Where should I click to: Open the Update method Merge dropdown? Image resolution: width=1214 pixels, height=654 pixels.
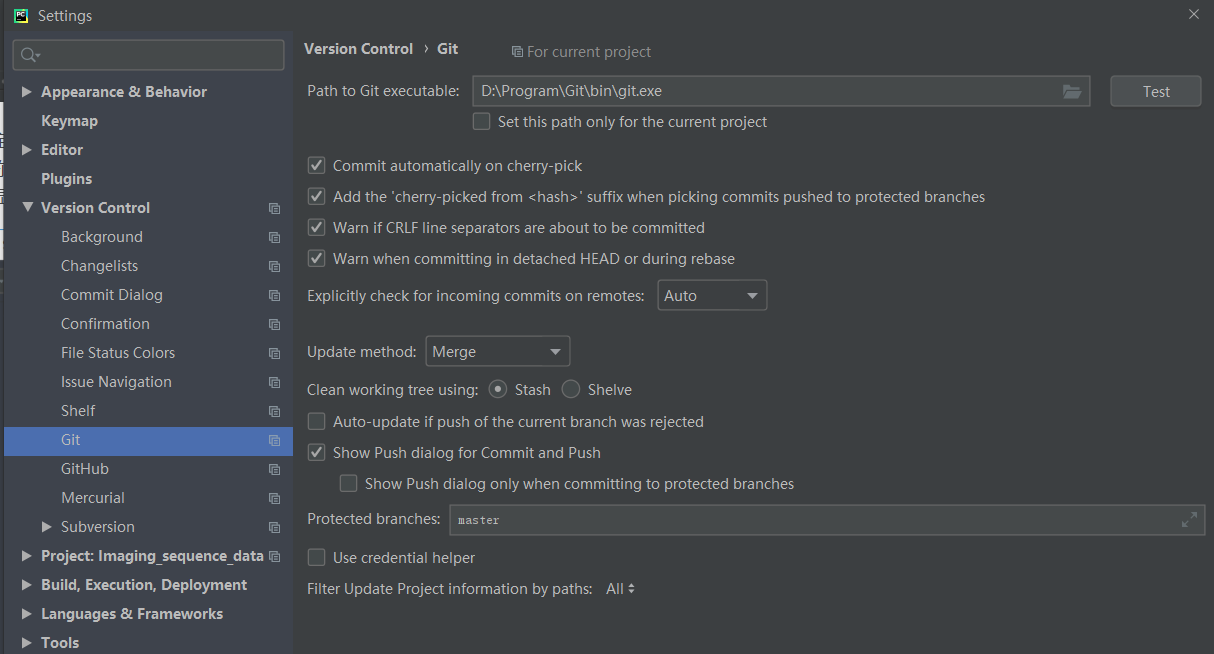click(x=498, y=352)
